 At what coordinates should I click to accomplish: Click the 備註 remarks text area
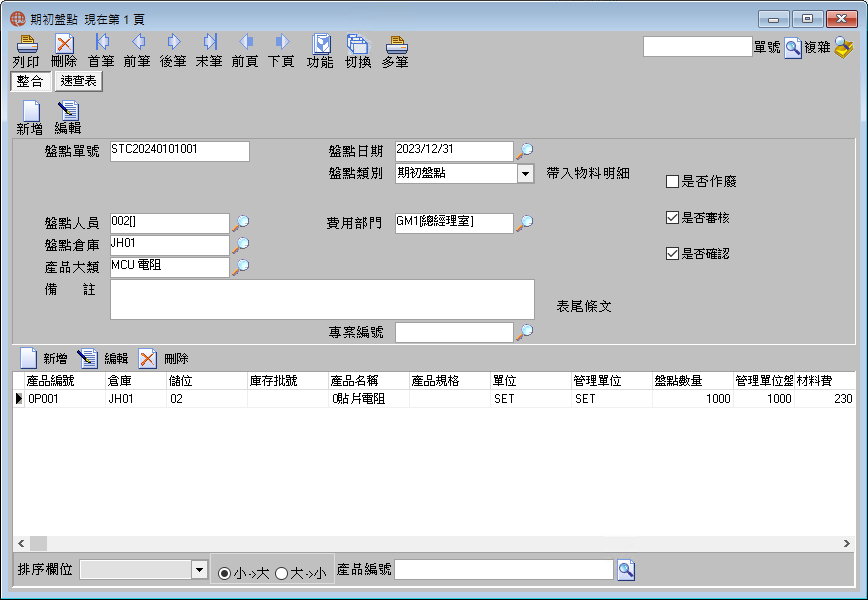[x=322, y=299]
